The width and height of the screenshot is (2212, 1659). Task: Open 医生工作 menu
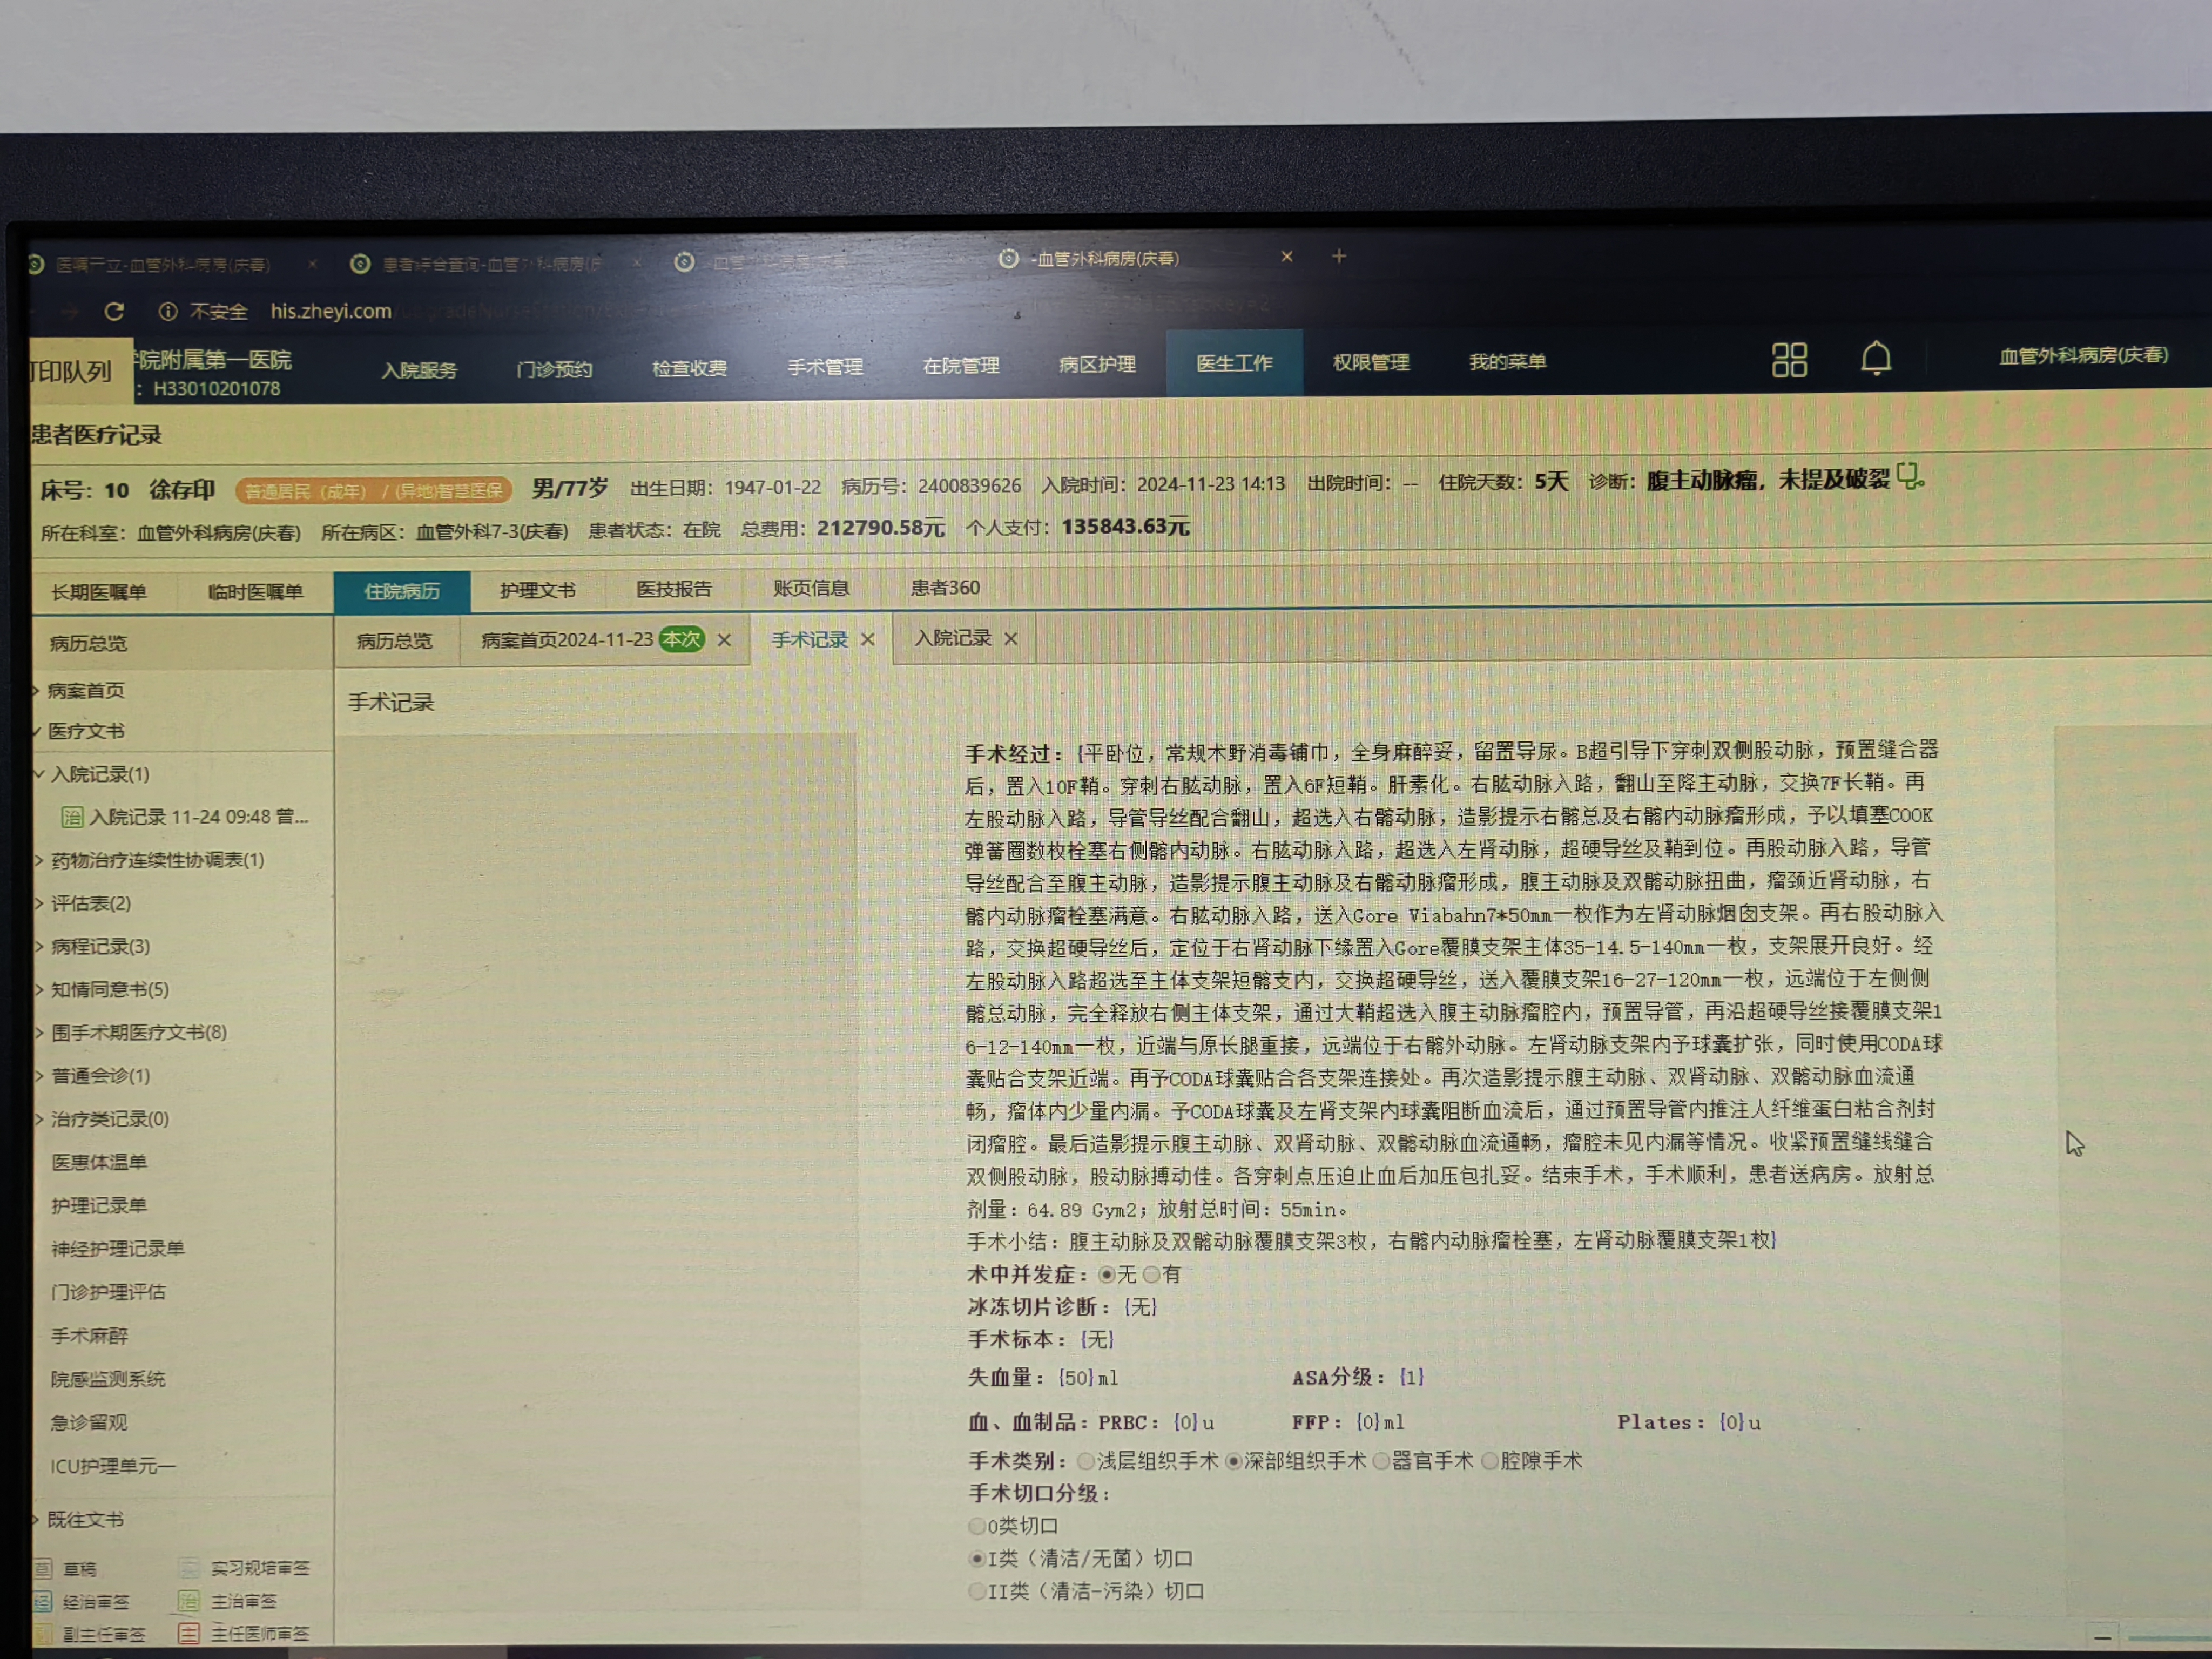click(x=1234, y=363)
